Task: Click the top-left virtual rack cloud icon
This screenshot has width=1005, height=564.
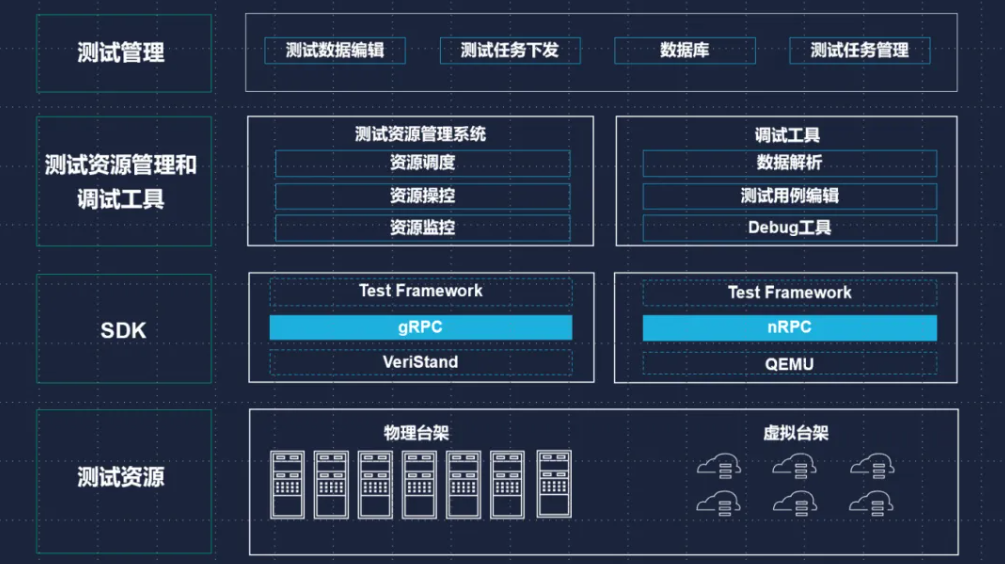Action: 718,465
